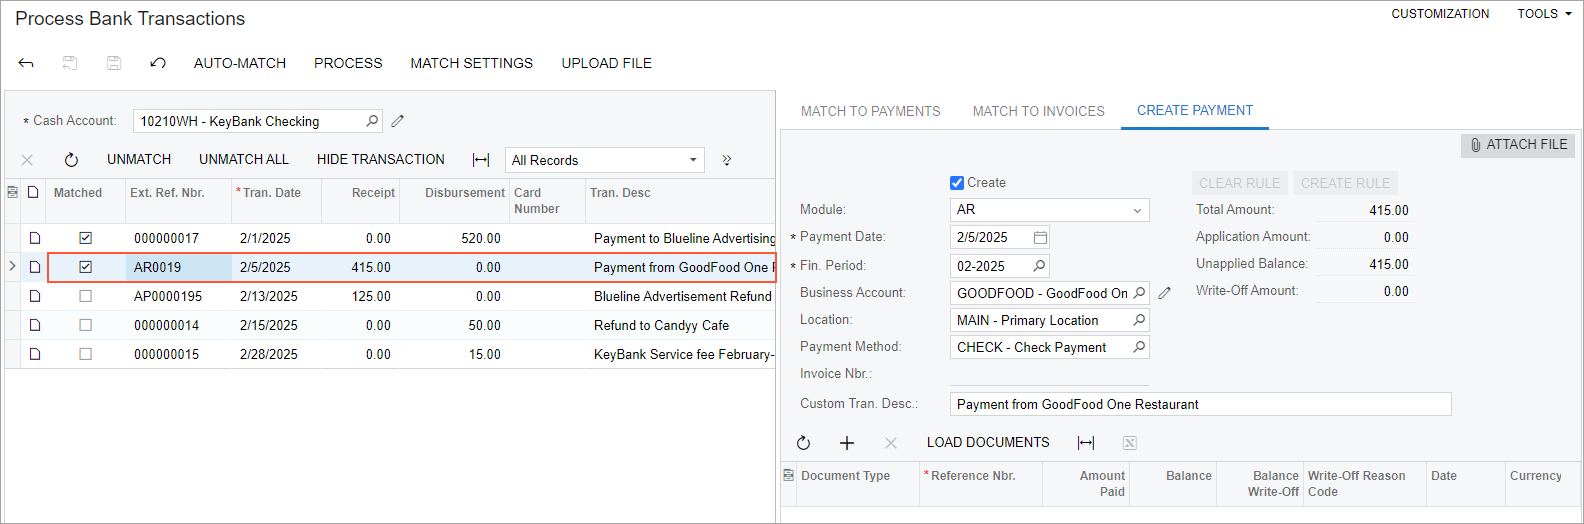Click the undo icon in top toolbar

click(158, 63)
